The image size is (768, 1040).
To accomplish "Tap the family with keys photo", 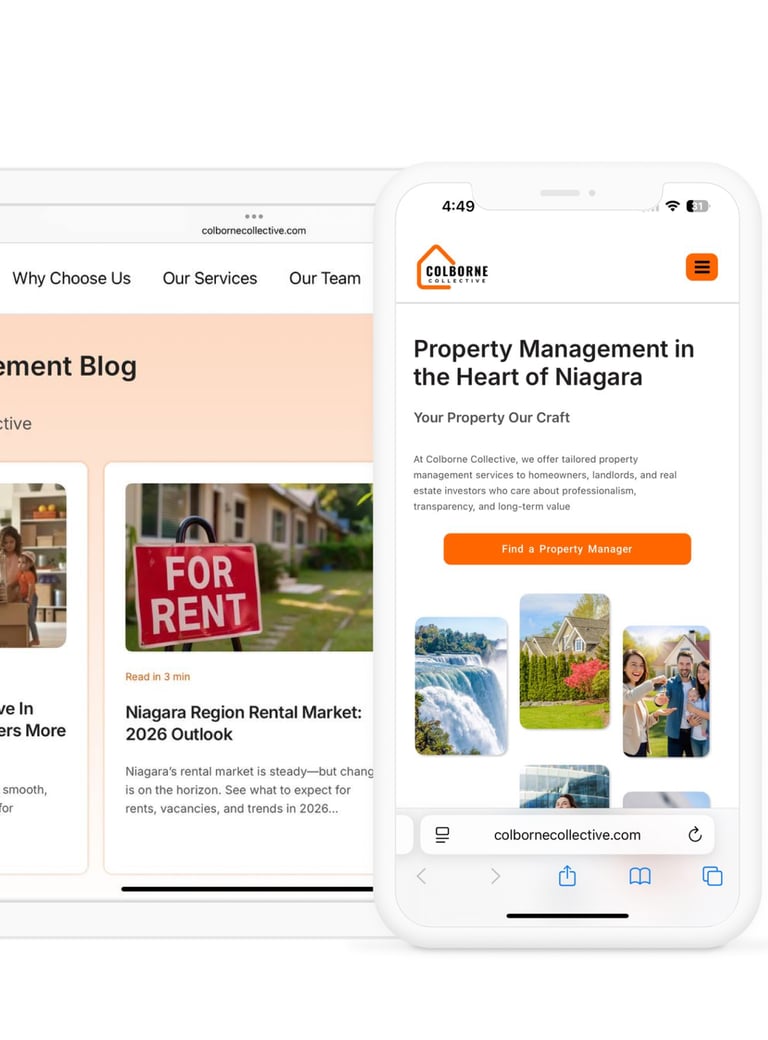I will [x=667, y=691].
